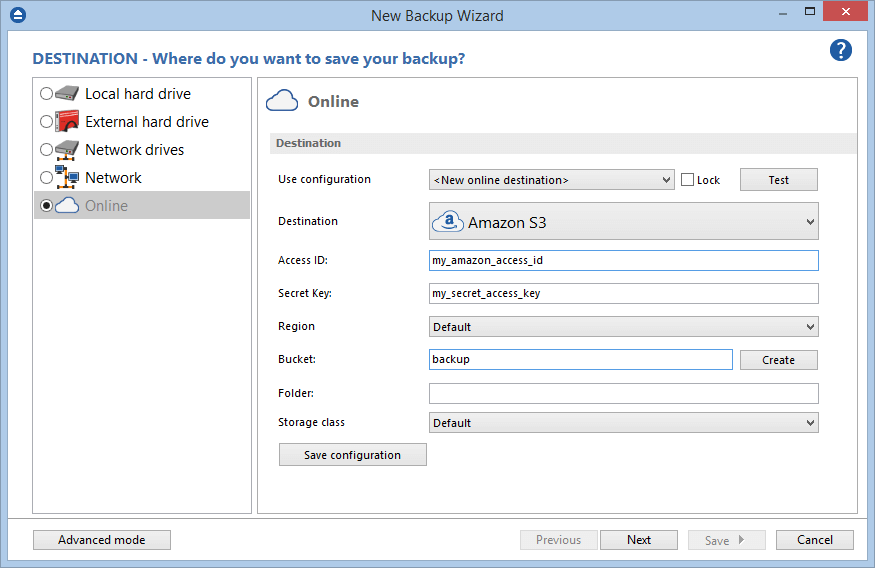
Task: Click the app logo in title bar
Action: pos(18,15)
